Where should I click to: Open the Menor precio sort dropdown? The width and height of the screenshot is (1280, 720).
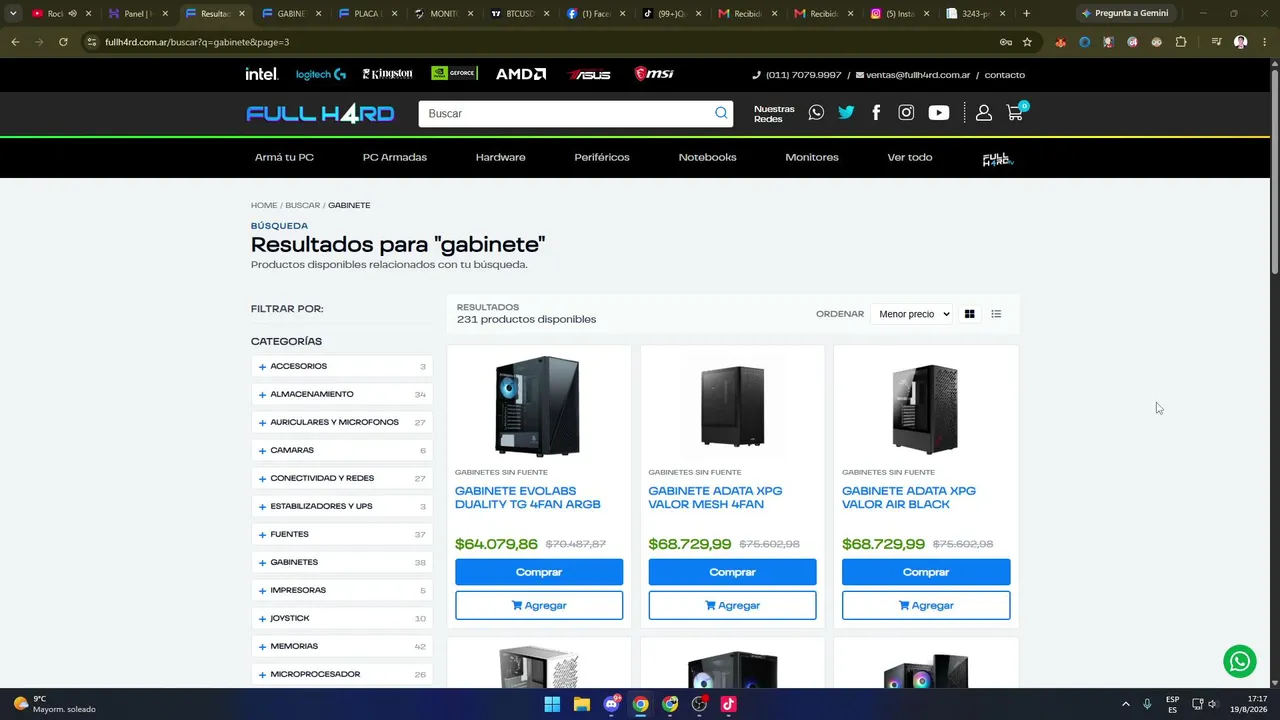click(911, 314)
